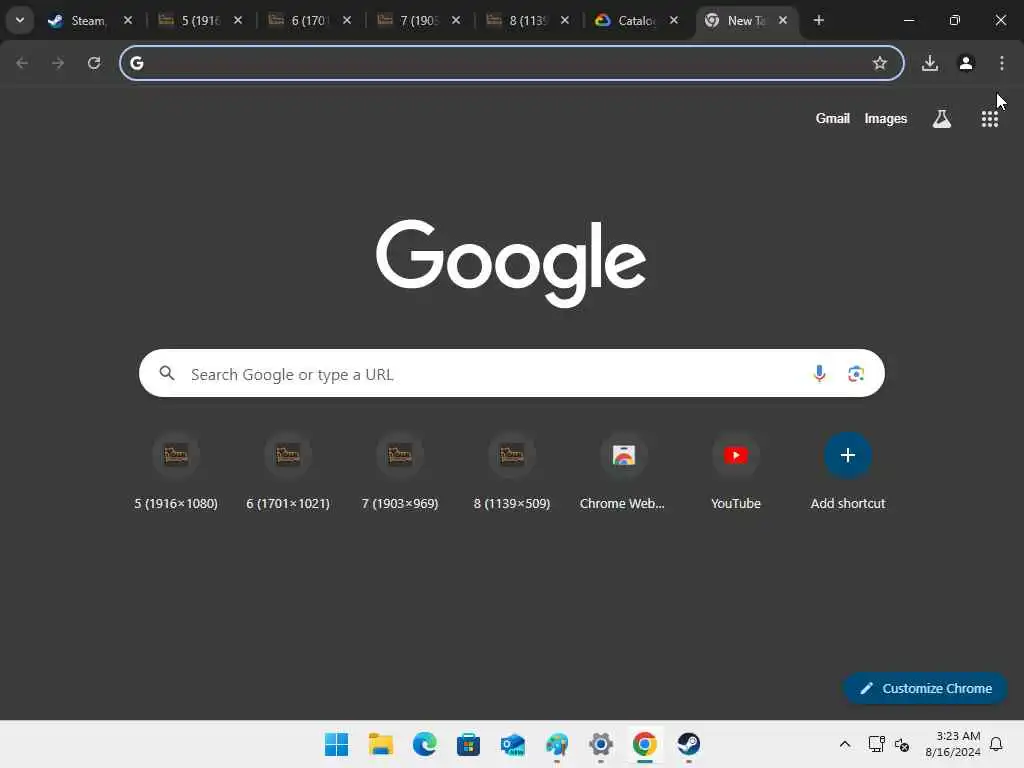Open network status tray icon
The height and width of the screenshot is (768, 1024).
click(x=876, y=744)
